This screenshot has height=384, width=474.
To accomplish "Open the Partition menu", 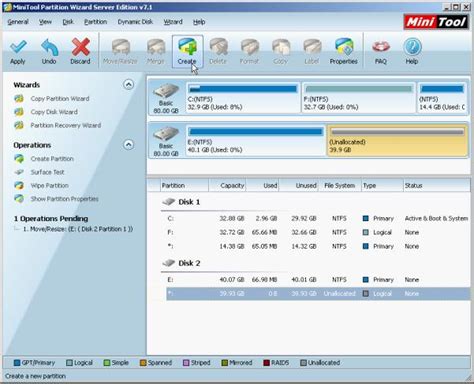I will (95, 22).
